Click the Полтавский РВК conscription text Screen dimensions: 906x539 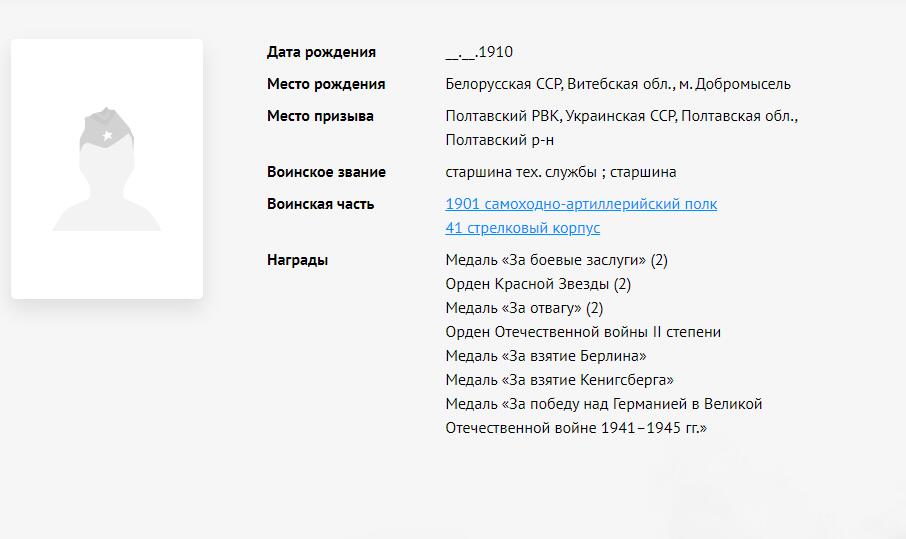click(x=501, y=116)
